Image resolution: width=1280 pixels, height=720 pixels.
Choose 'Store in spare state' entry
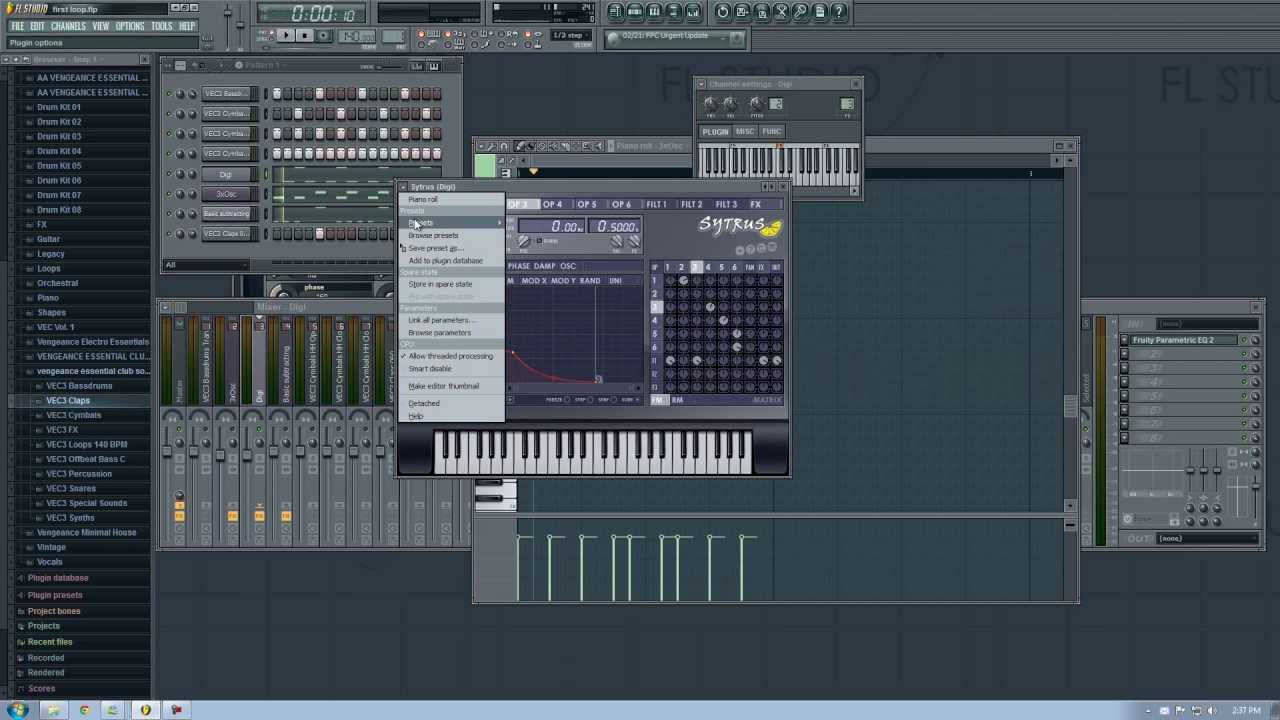(x=452, y=284)
